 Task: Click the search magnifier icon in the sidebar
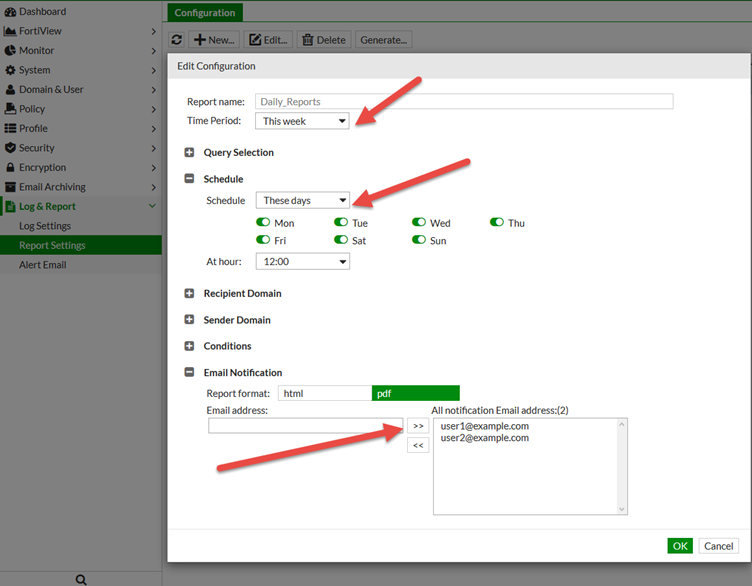pos(81,579)
